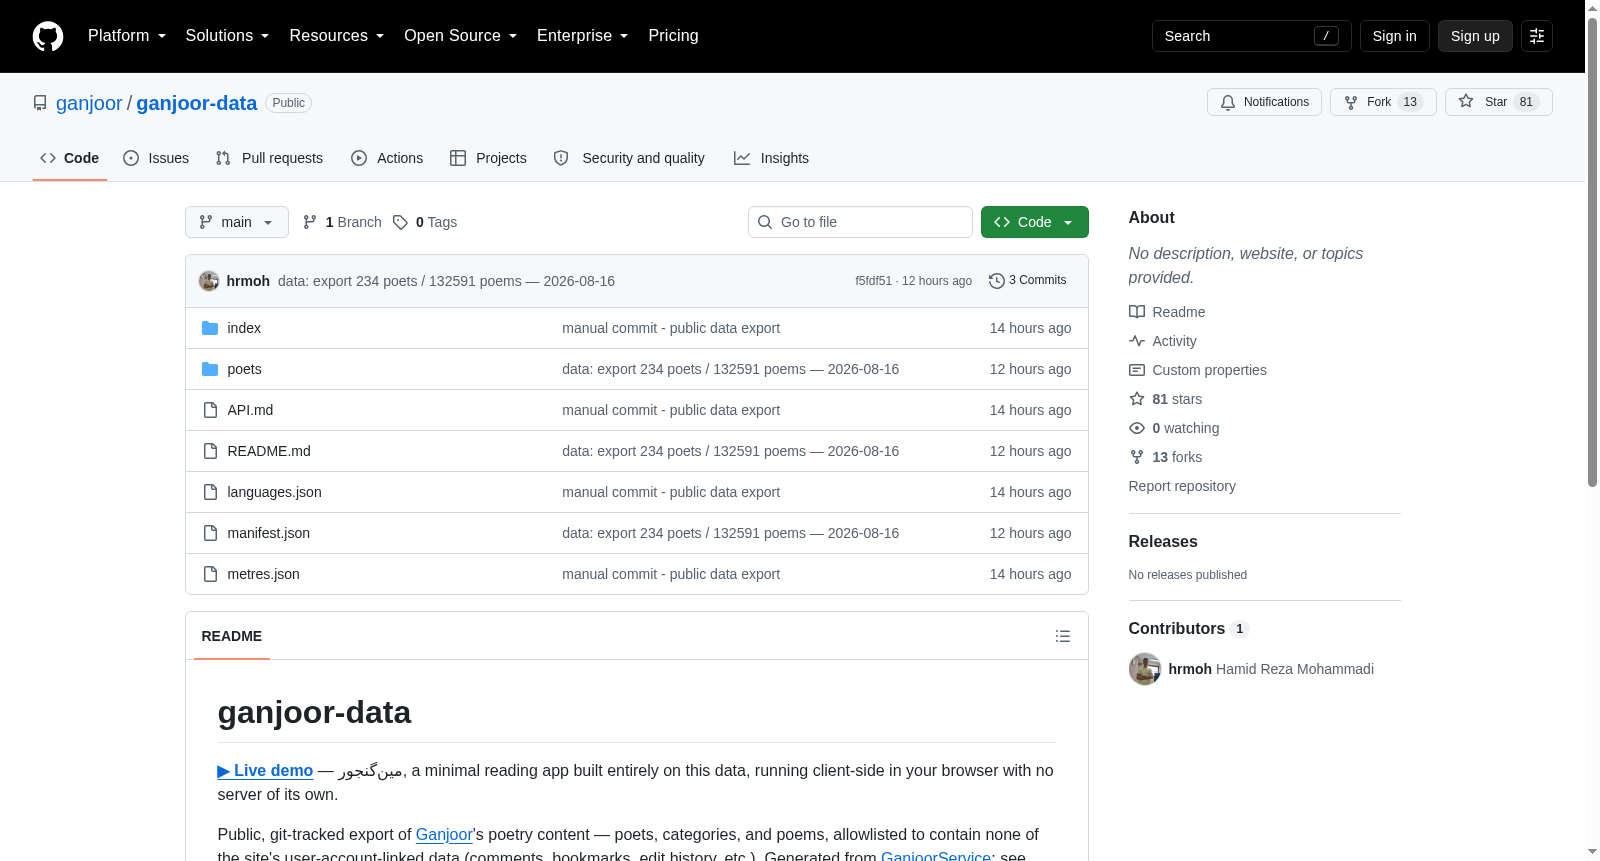Viewport: 1600px width, 861px height.
Task: Click the manifest.json file icon
Action: pyautogui.click(x=210, y=533)
